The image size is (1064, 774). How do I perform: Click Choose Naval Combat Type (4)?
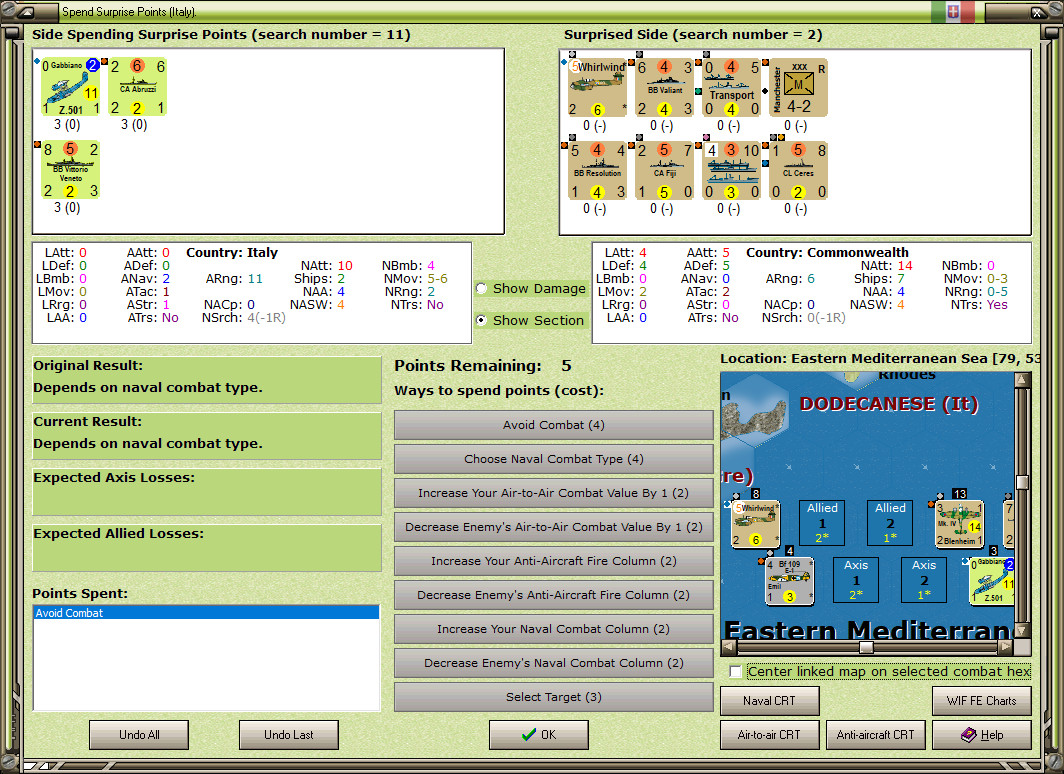click(554, 459)
